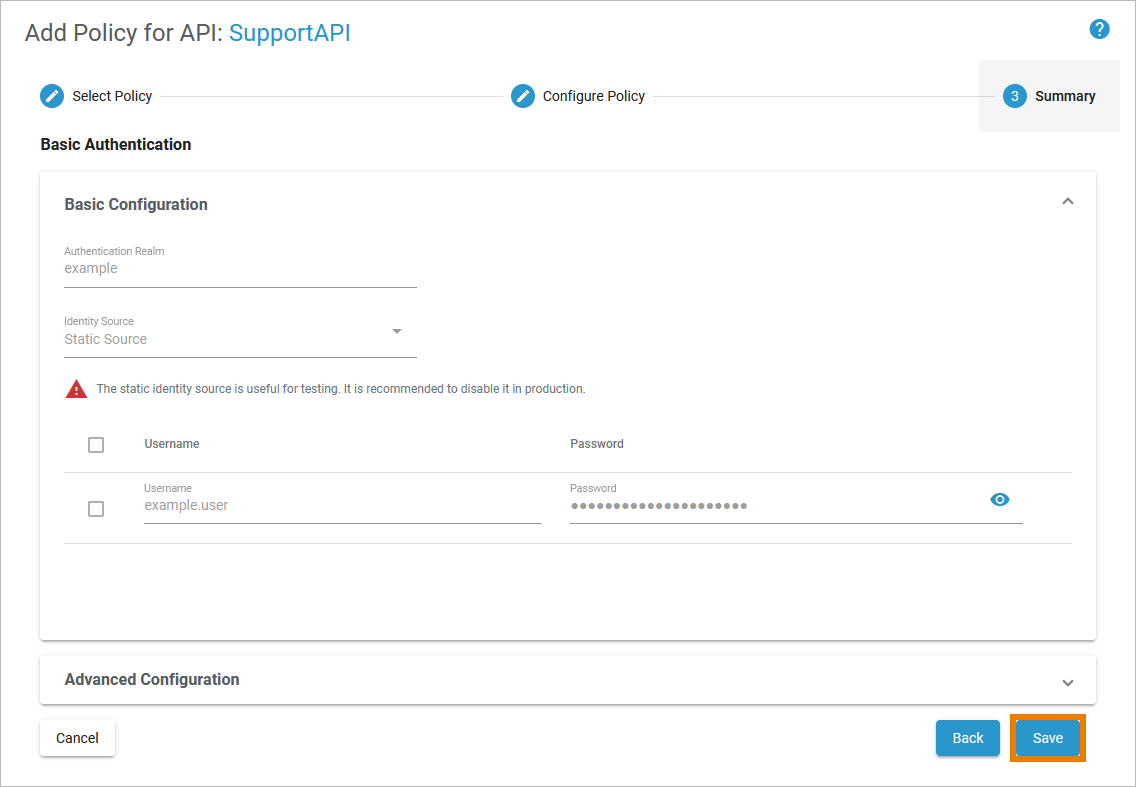The height and width of the screenshot is (787, 1136).
Task: Go to the Select Policy step
Action: 112,96
